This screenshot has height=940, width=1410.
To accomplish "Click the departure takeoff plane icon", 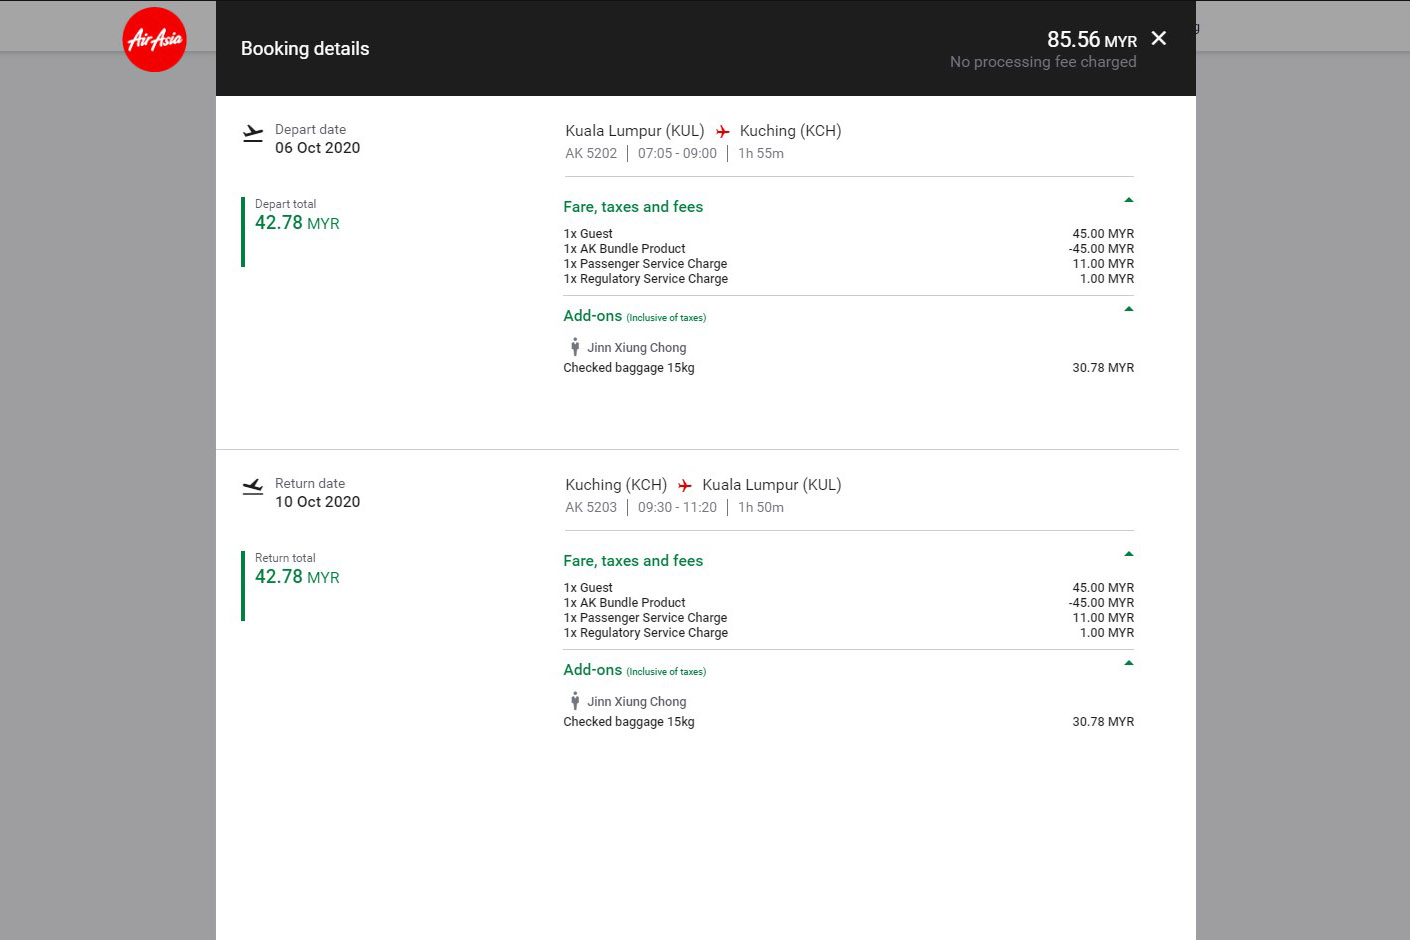I will [x=253, y=133].
